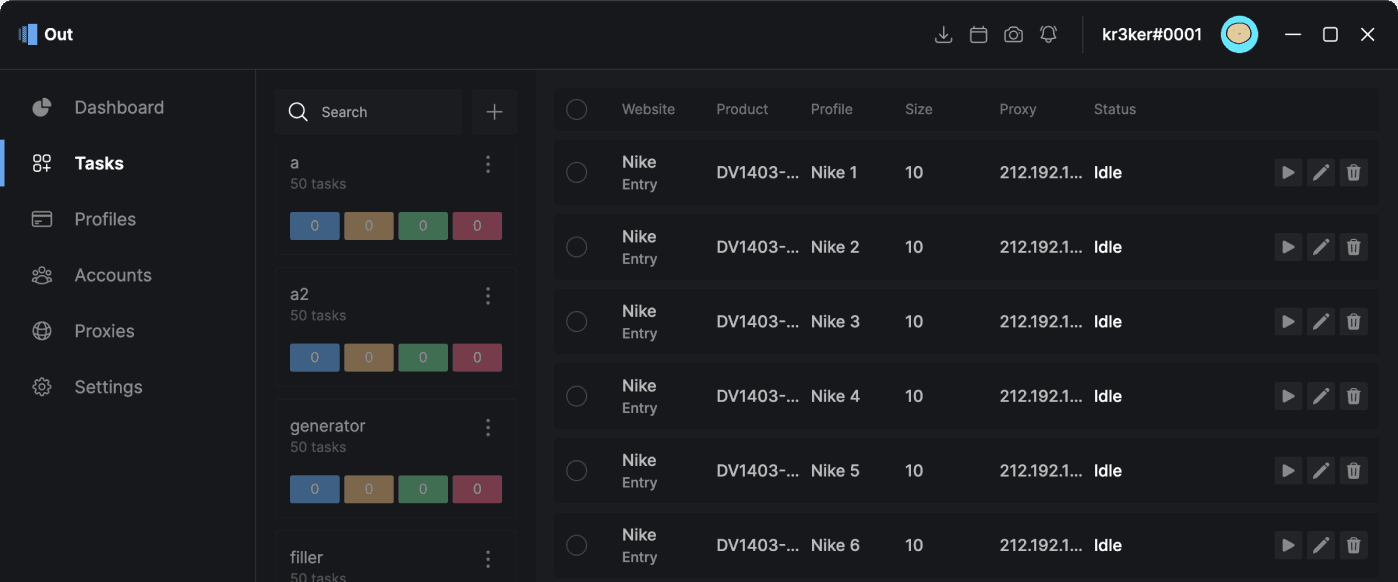Add a new task group with plus button
Screen dimensions: 1398x582
tap(494, 112)
